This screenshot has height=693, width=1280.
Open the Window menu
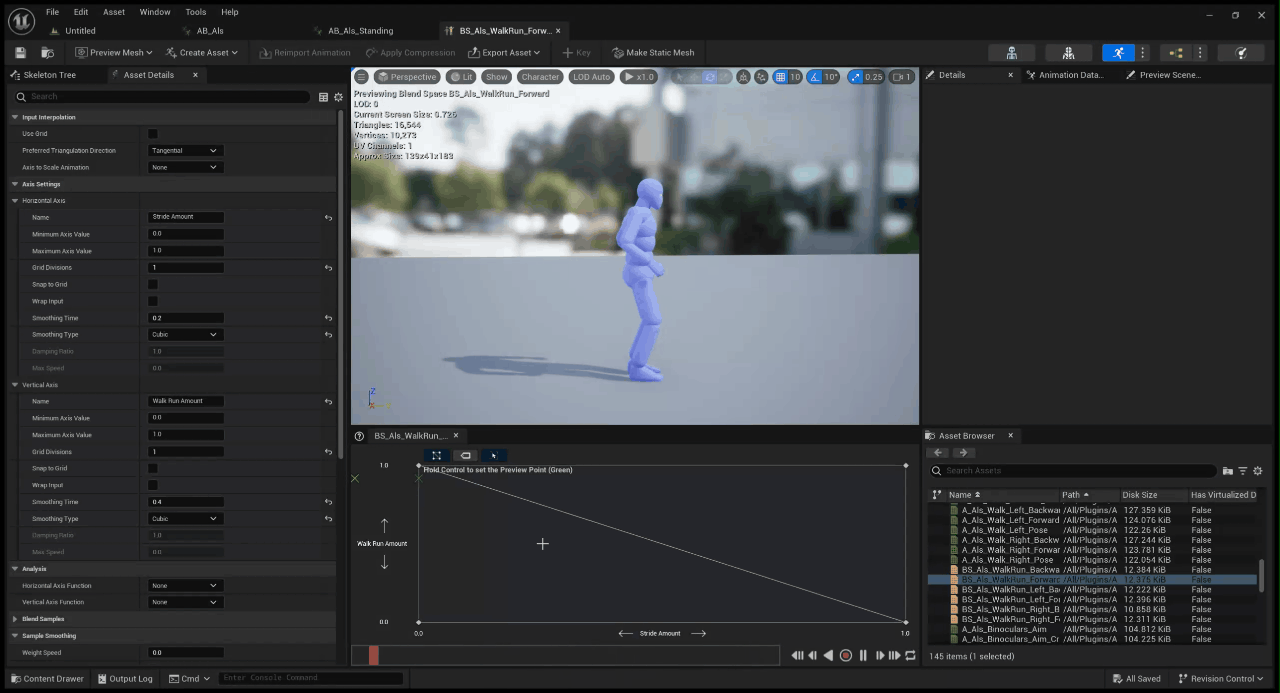pyautogui.click(x=154, y=12)
